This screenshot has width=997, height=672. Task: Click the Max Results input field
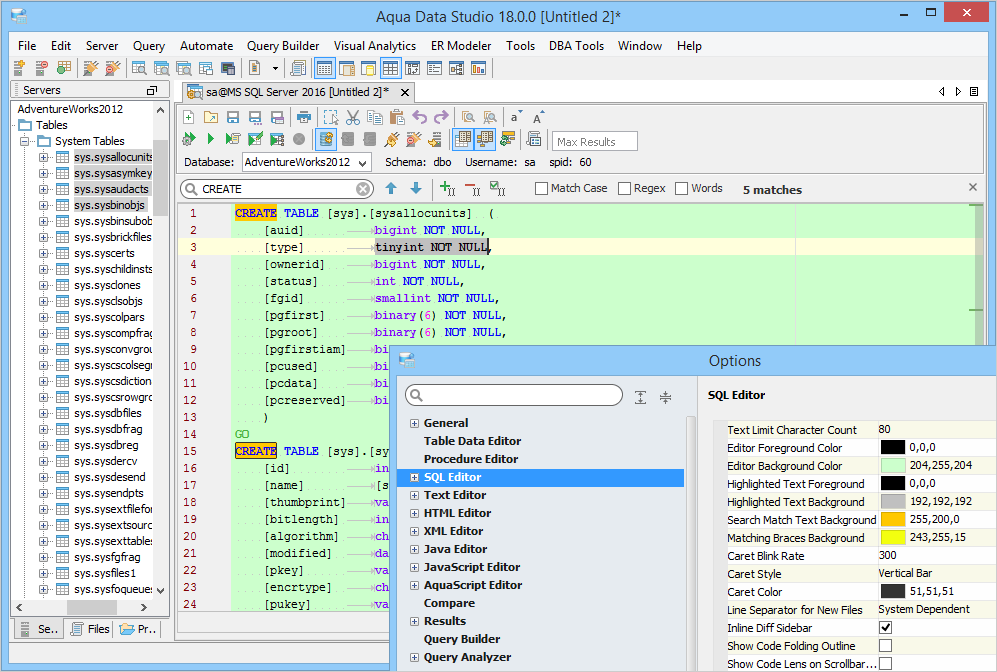[x=595, y=142]
